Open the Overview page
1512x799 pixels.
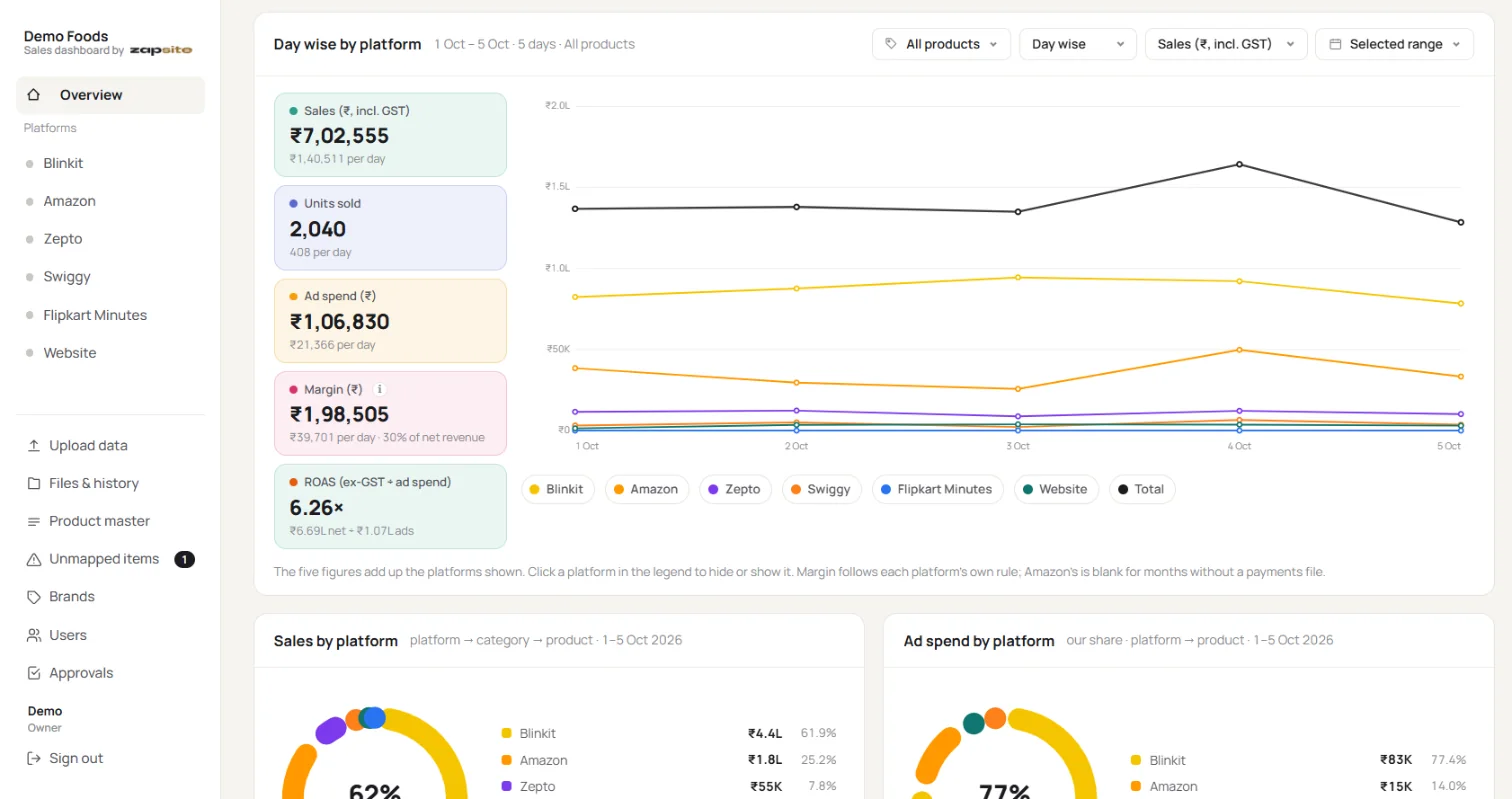110,95
